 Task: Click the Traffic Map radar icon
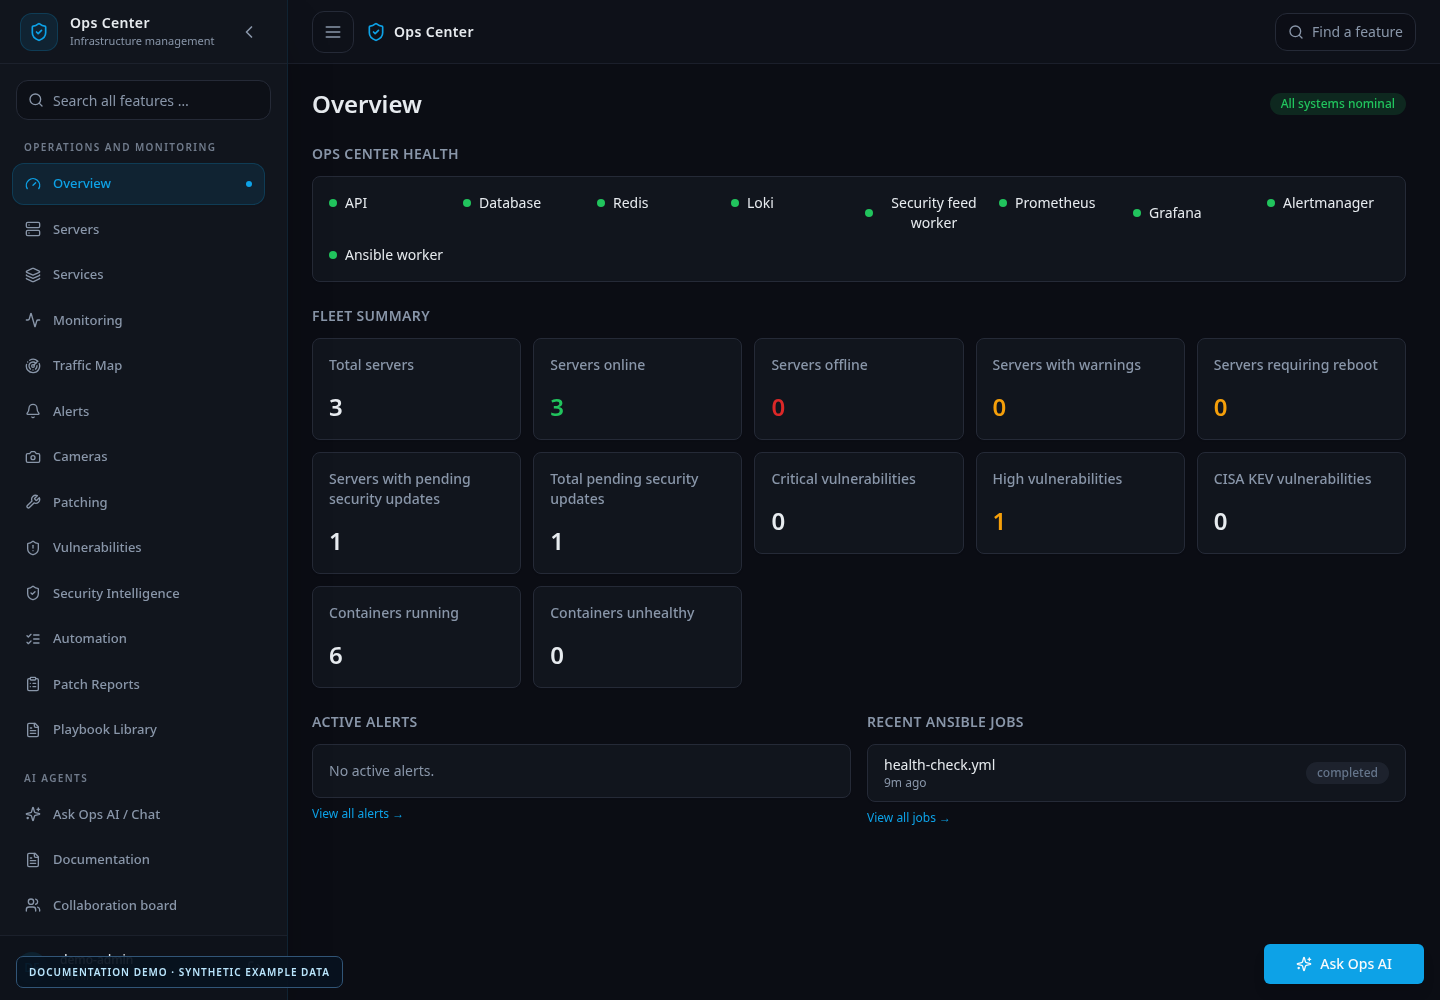(x=33, y=366)
